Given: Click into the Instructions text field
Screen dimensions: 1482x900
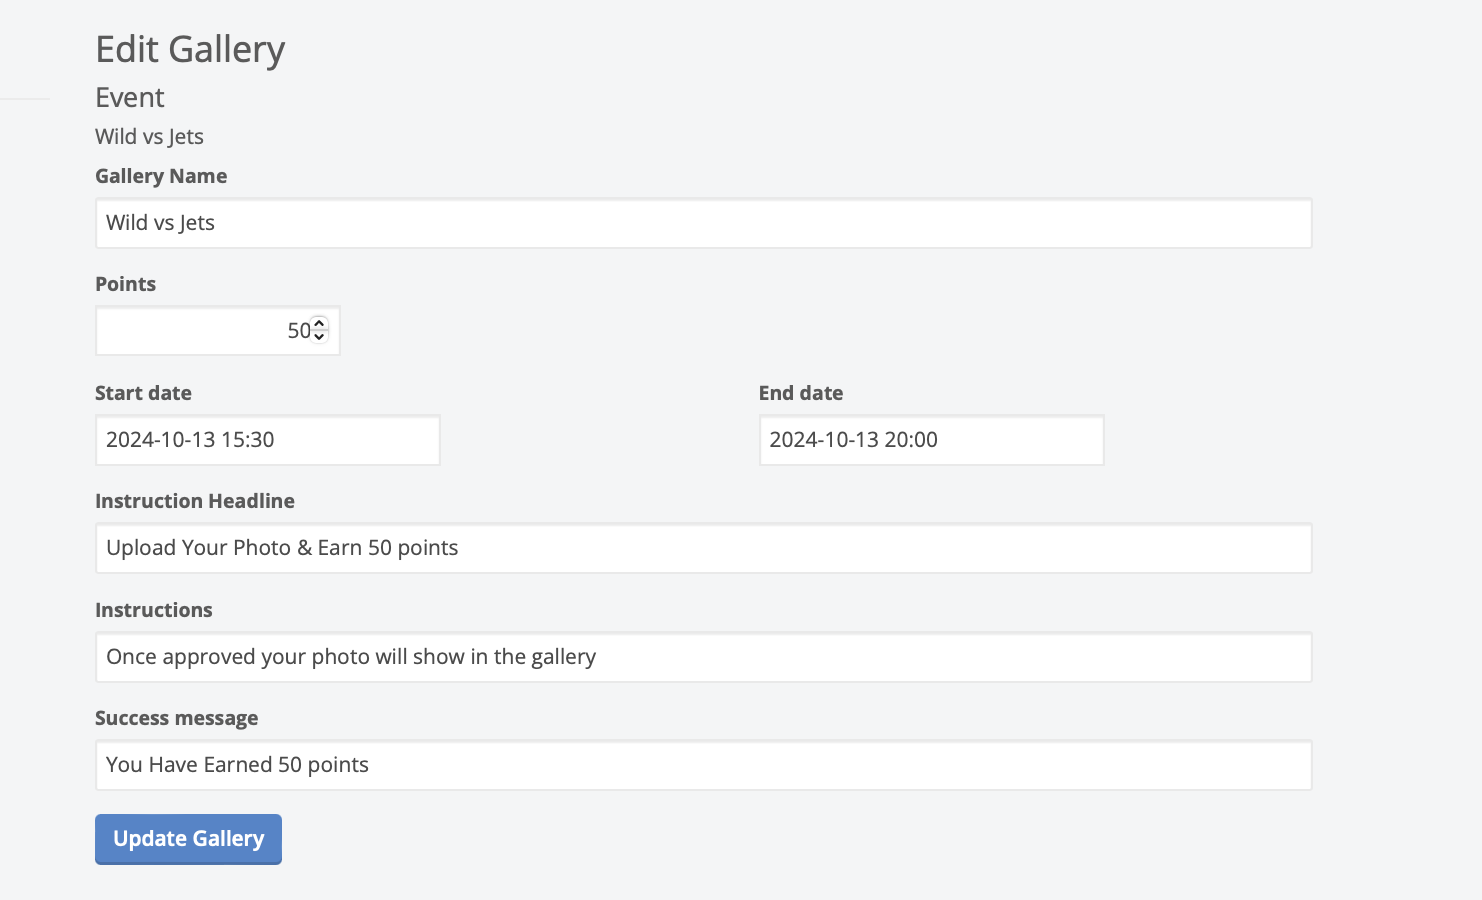Looking at the screenshot, I should tap(703, 657).
